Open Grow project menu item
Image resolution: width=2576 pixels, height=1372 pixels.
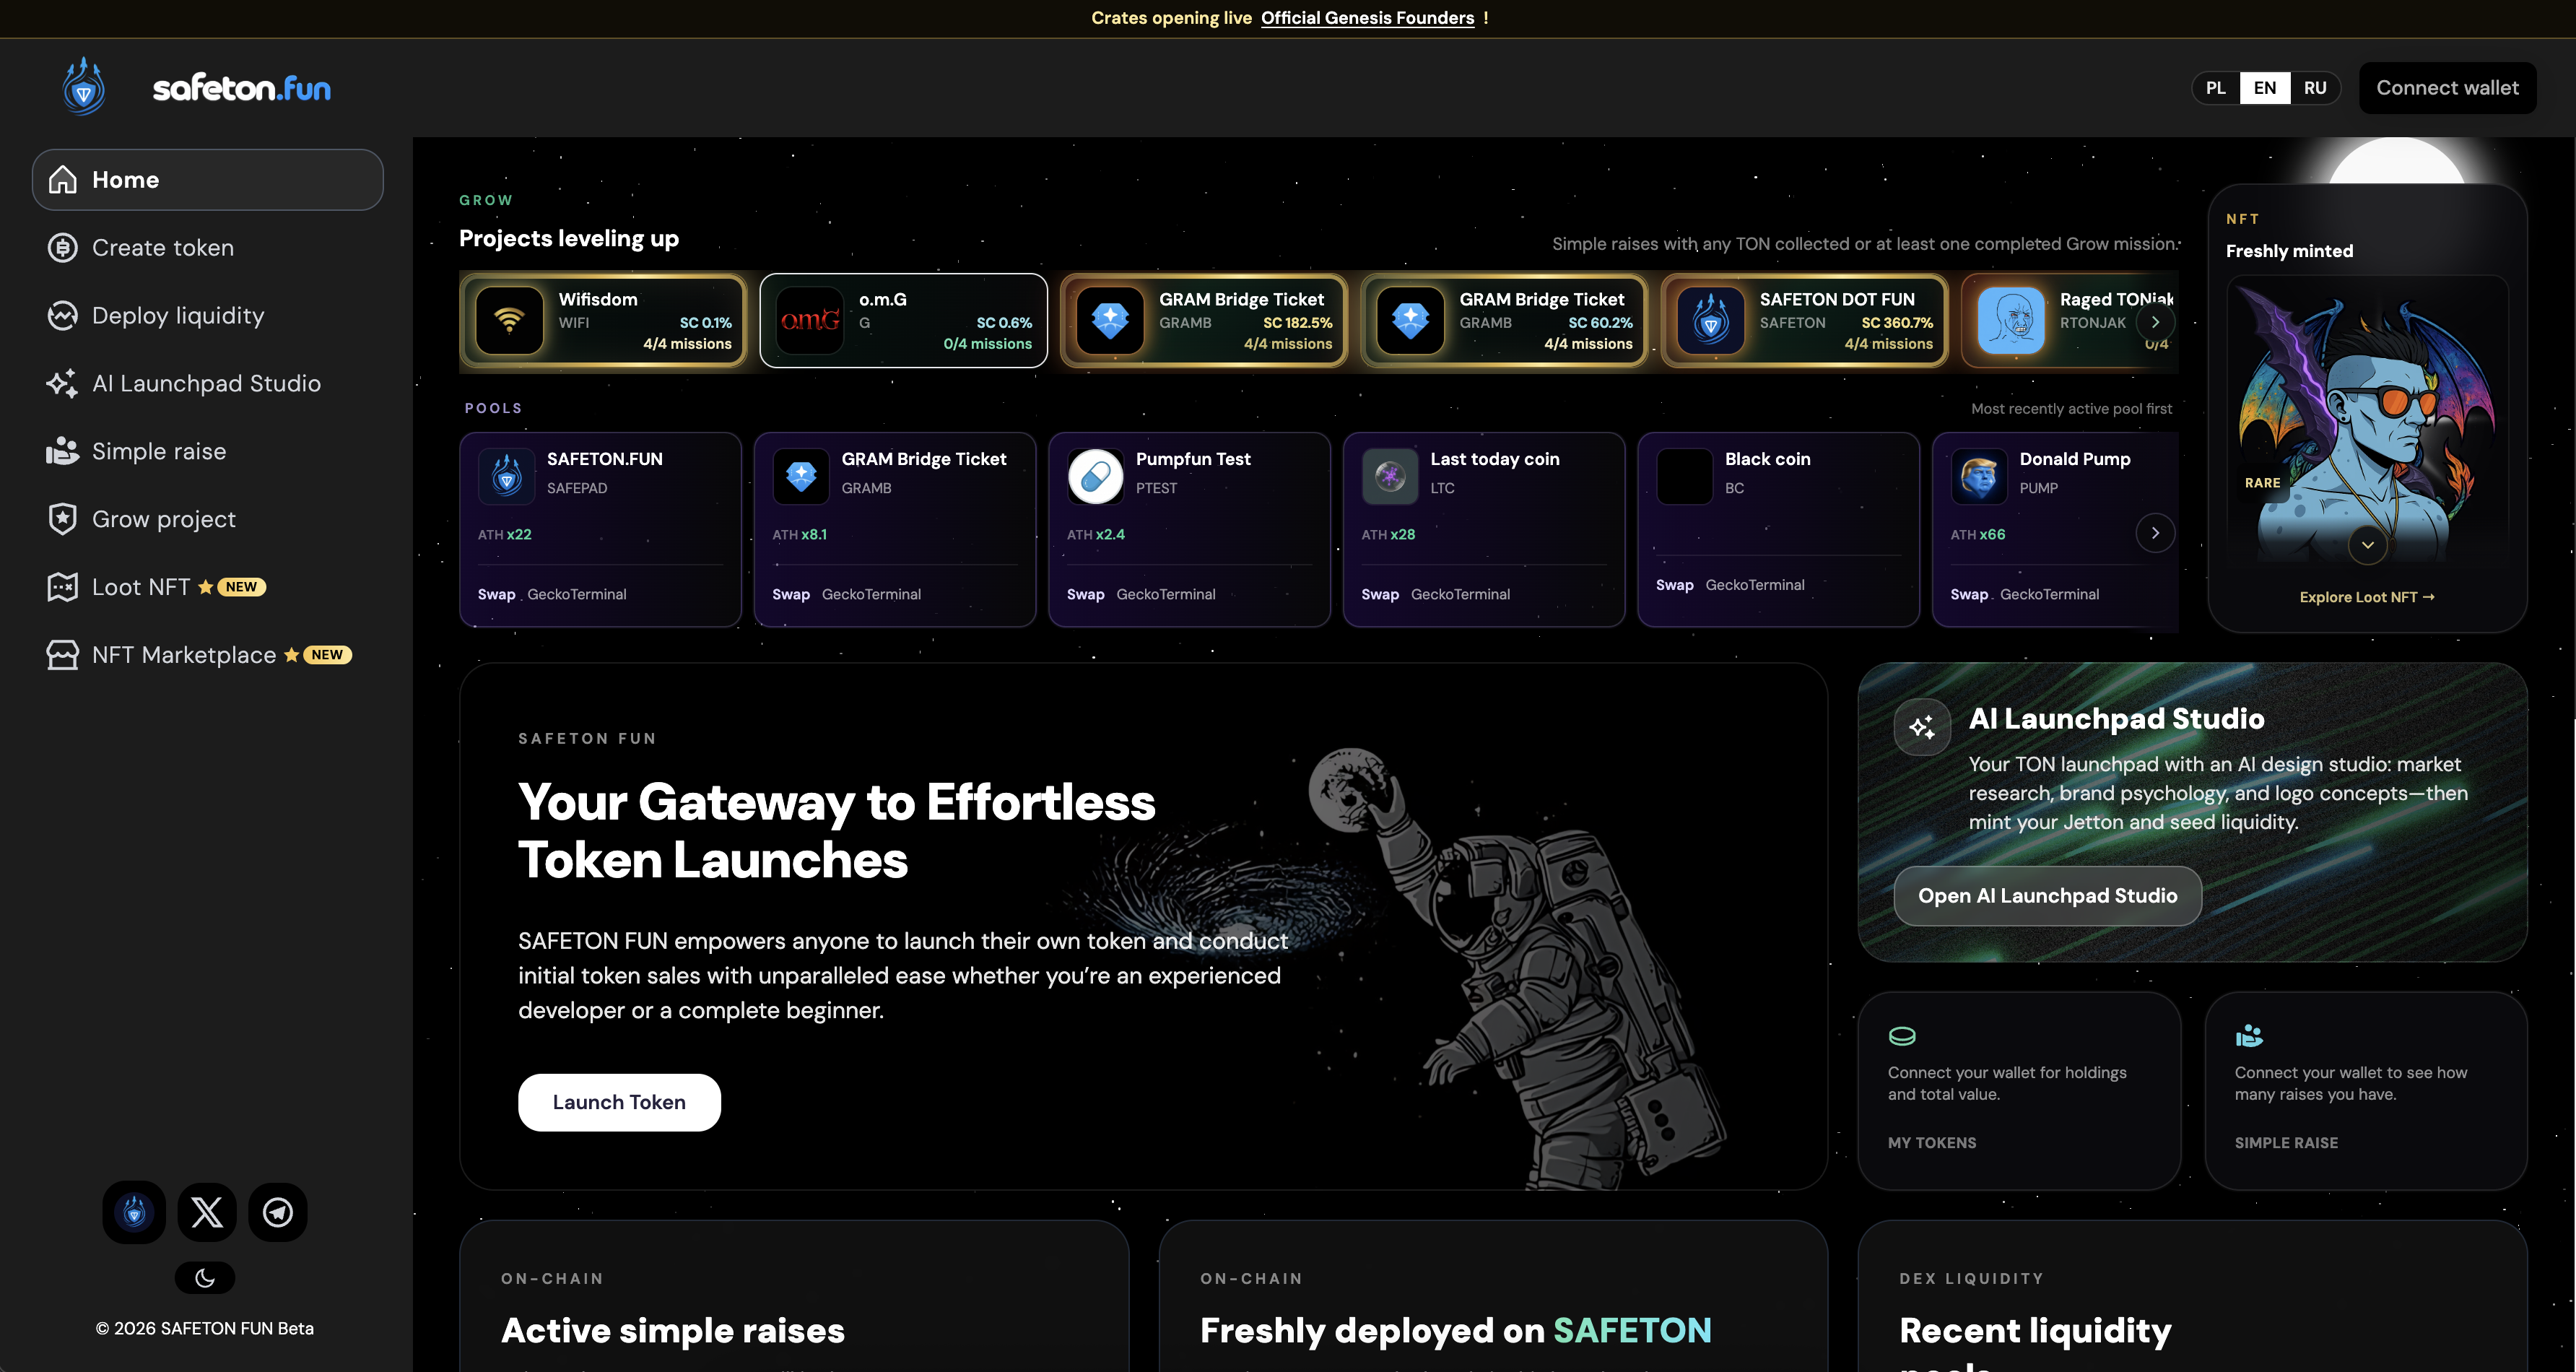tap(208, 520)
